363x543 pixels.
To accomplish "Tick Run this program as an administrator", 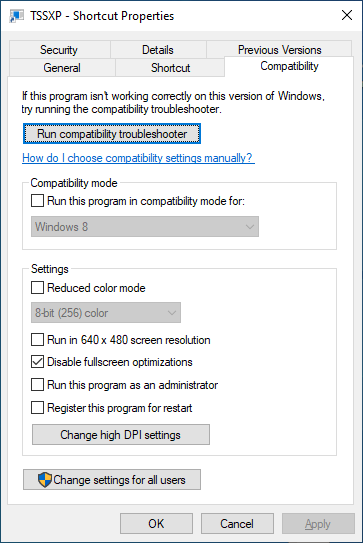I will [37, 385].
